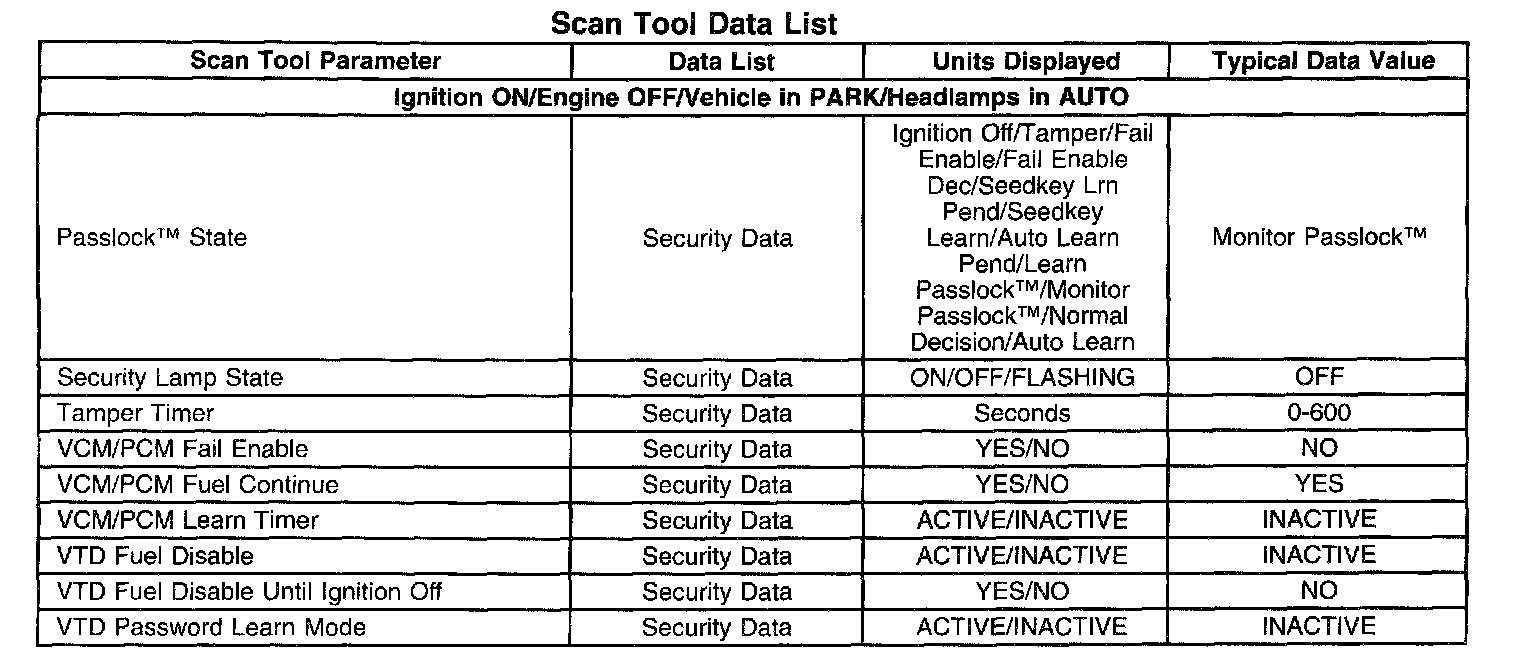The width and height of the screenshot is (1520, 666).
Task: Click the Scan Tool Data List title
Action: (694, 23)
